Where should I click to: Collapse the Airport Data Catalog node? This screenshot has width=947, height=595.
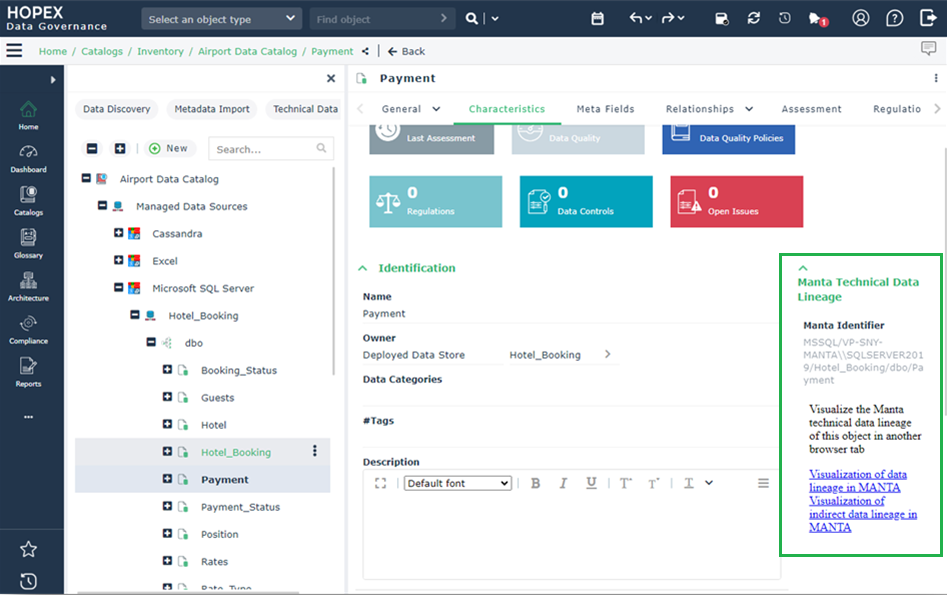click(x=86, y=179)
